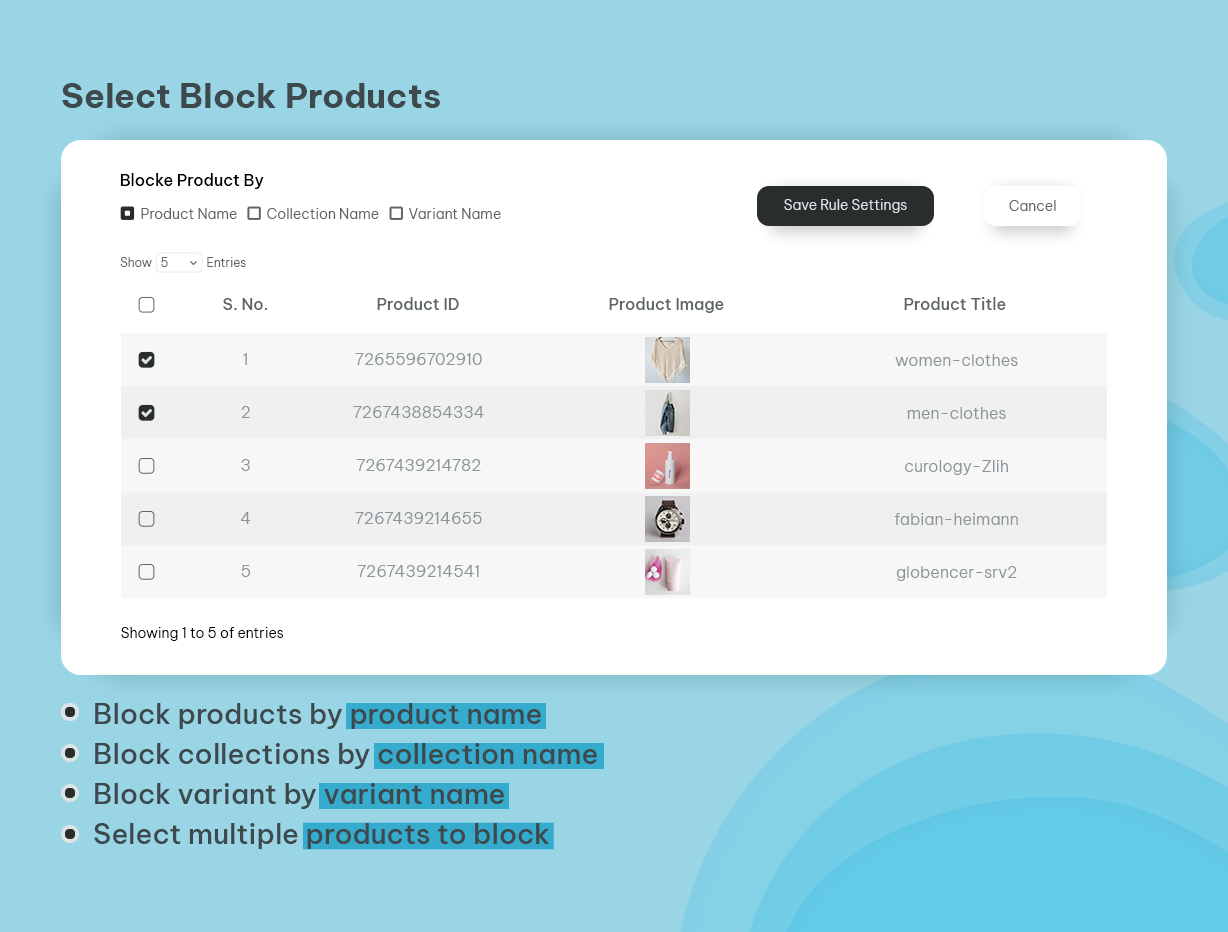Click the Cancel button
Image resolution: width=1228 pixels, height=932 pixels.
1032,206
